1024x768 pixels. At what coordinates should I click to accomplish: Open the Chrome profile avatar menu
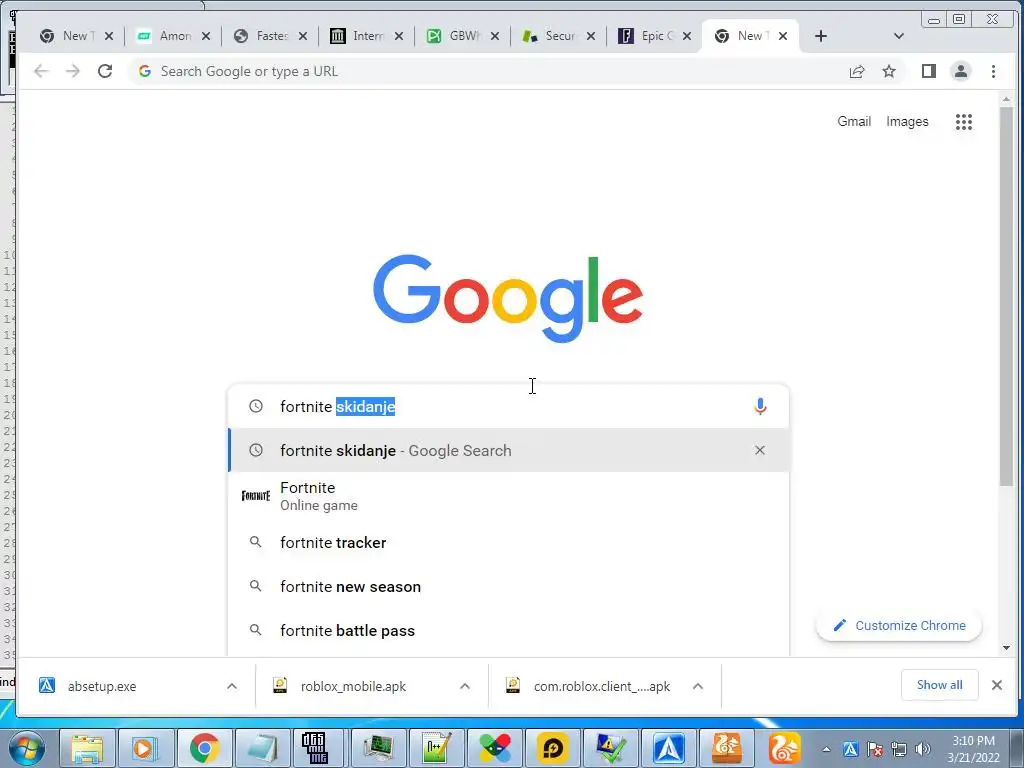961,71
